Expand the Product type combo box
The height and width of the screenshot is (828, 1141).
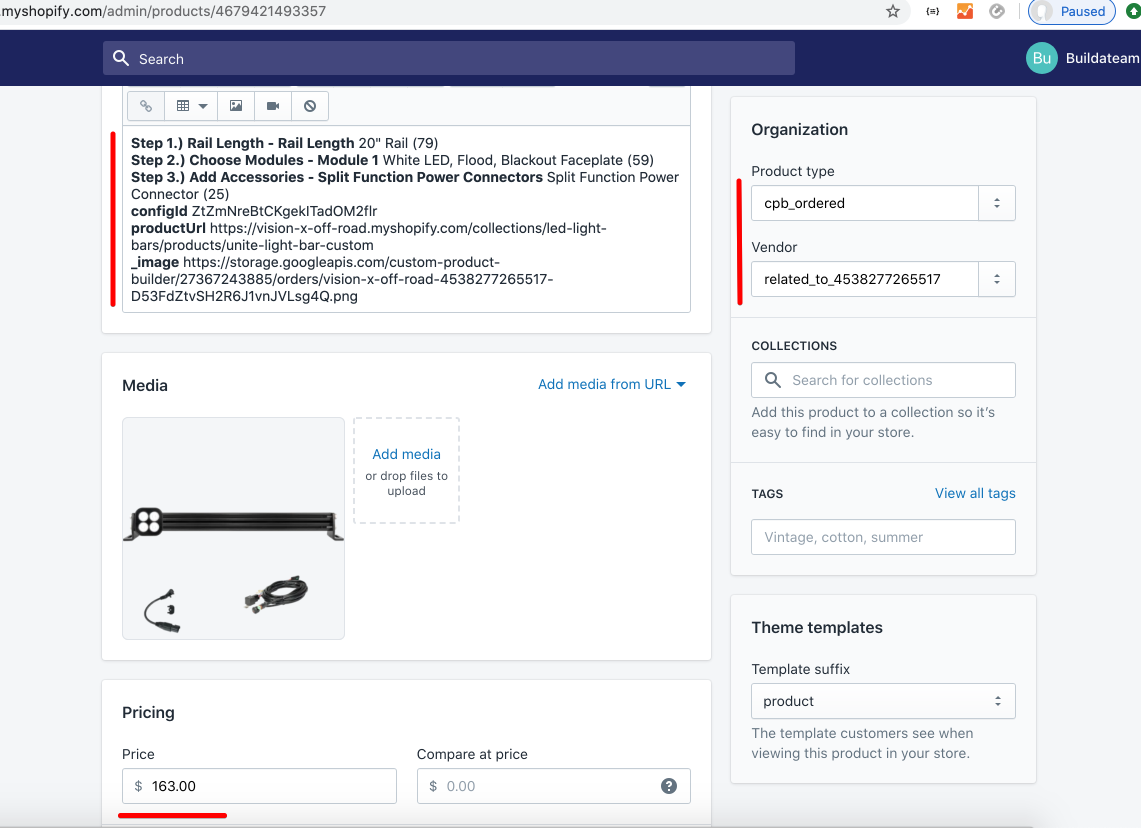pos(996,203)
